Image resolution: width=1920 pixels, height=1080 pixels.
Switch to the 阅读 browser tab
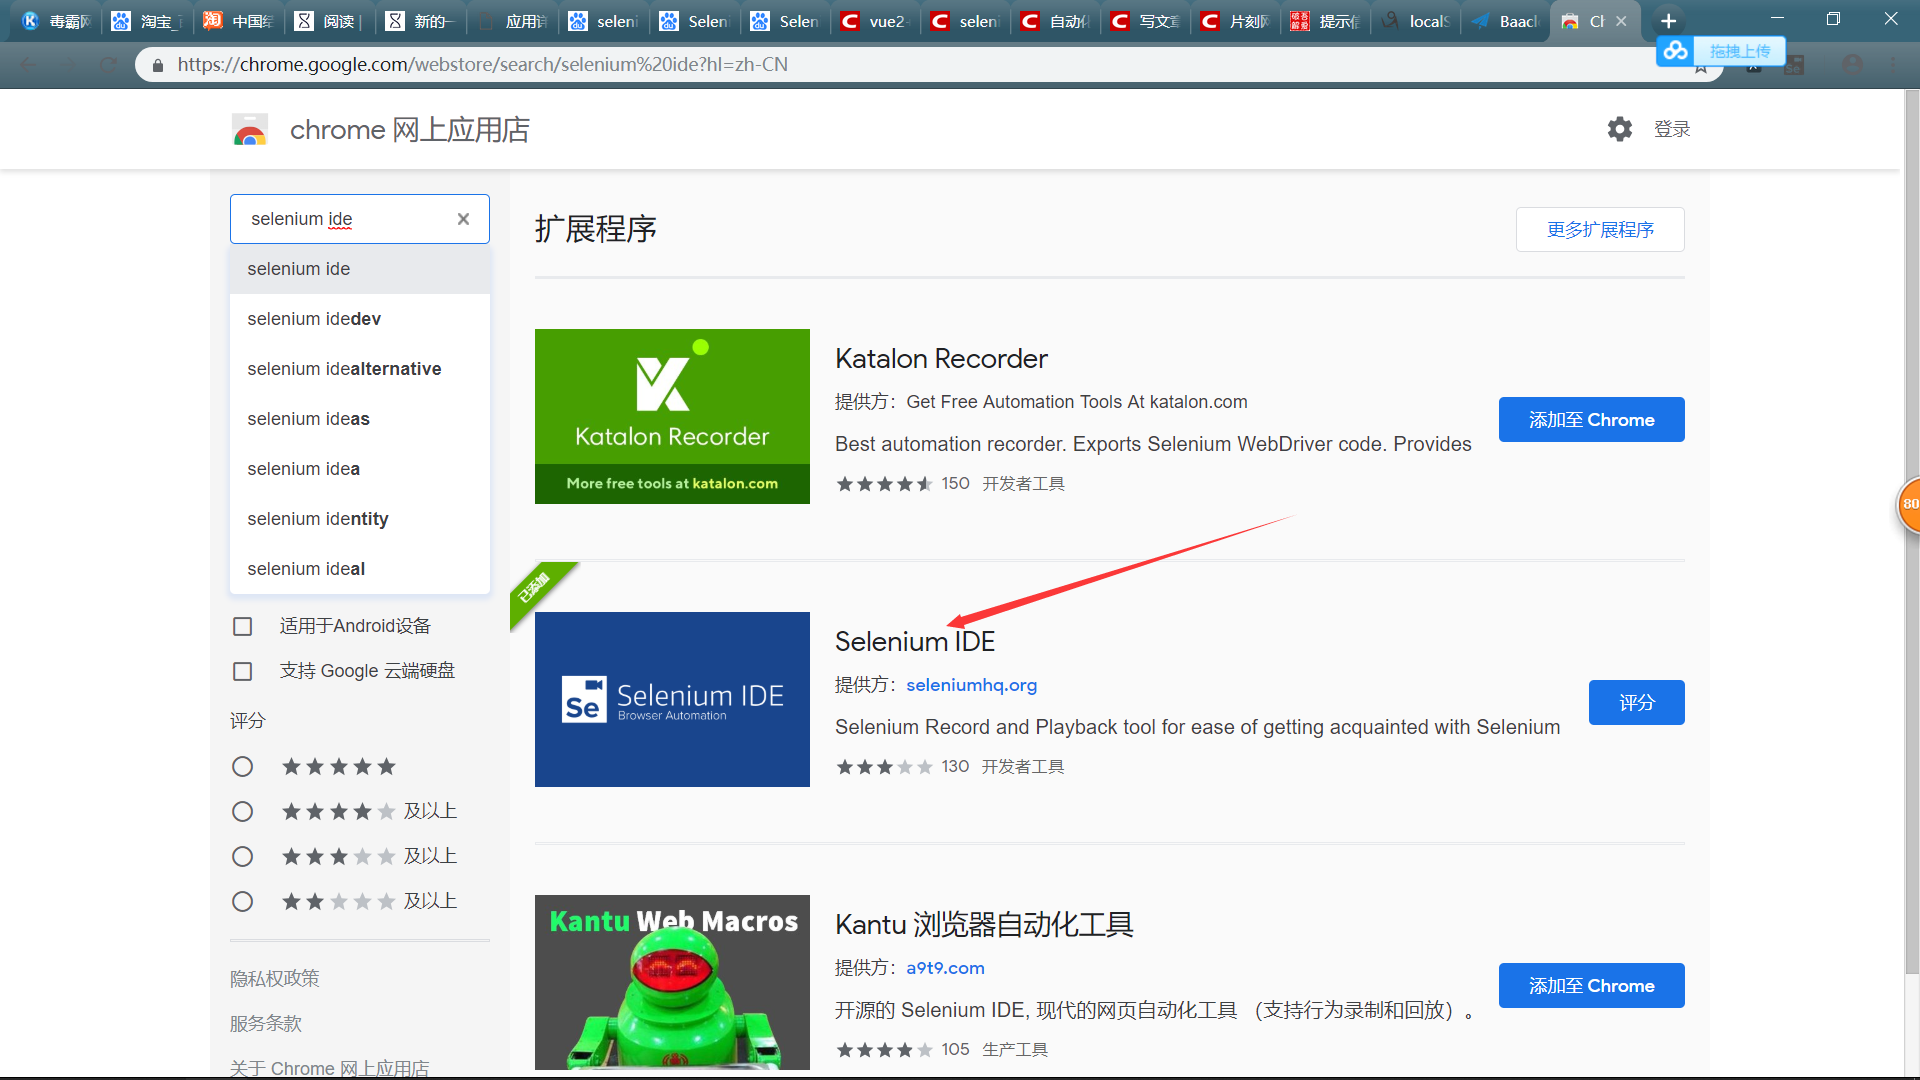328,21
